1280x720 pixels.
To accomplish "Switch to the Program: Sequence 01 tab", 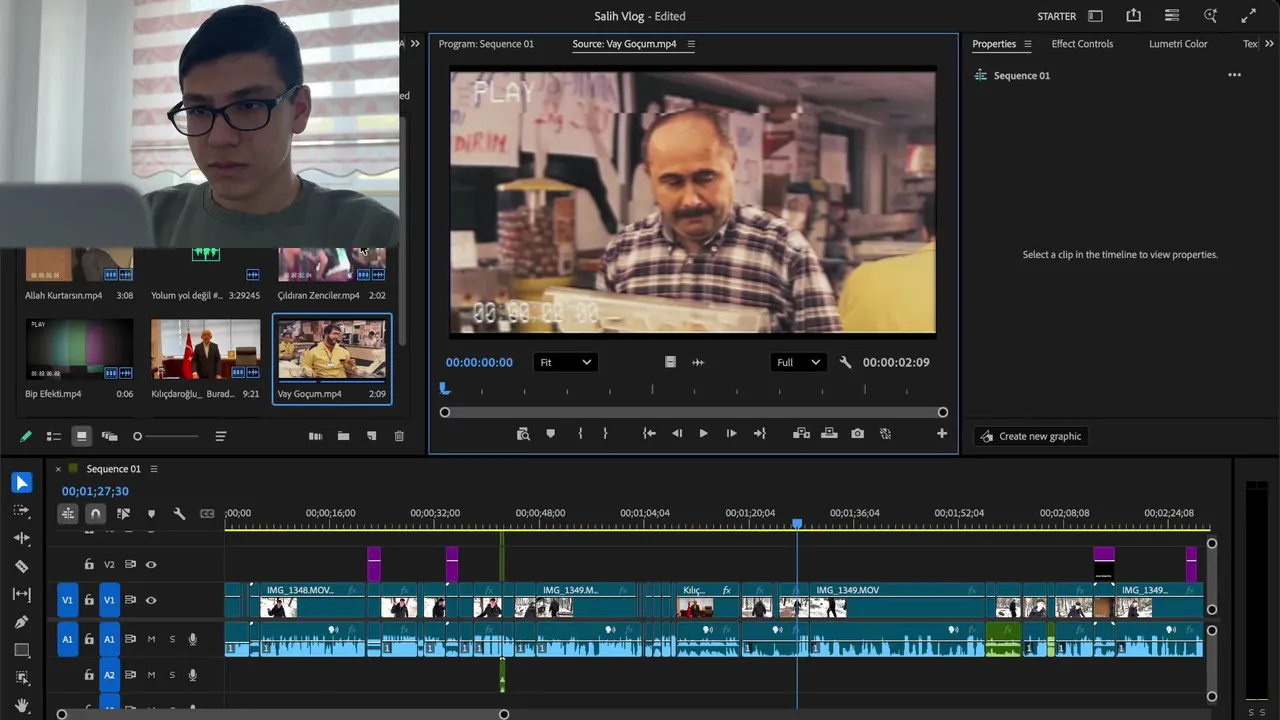I will (x=486, y=44).
